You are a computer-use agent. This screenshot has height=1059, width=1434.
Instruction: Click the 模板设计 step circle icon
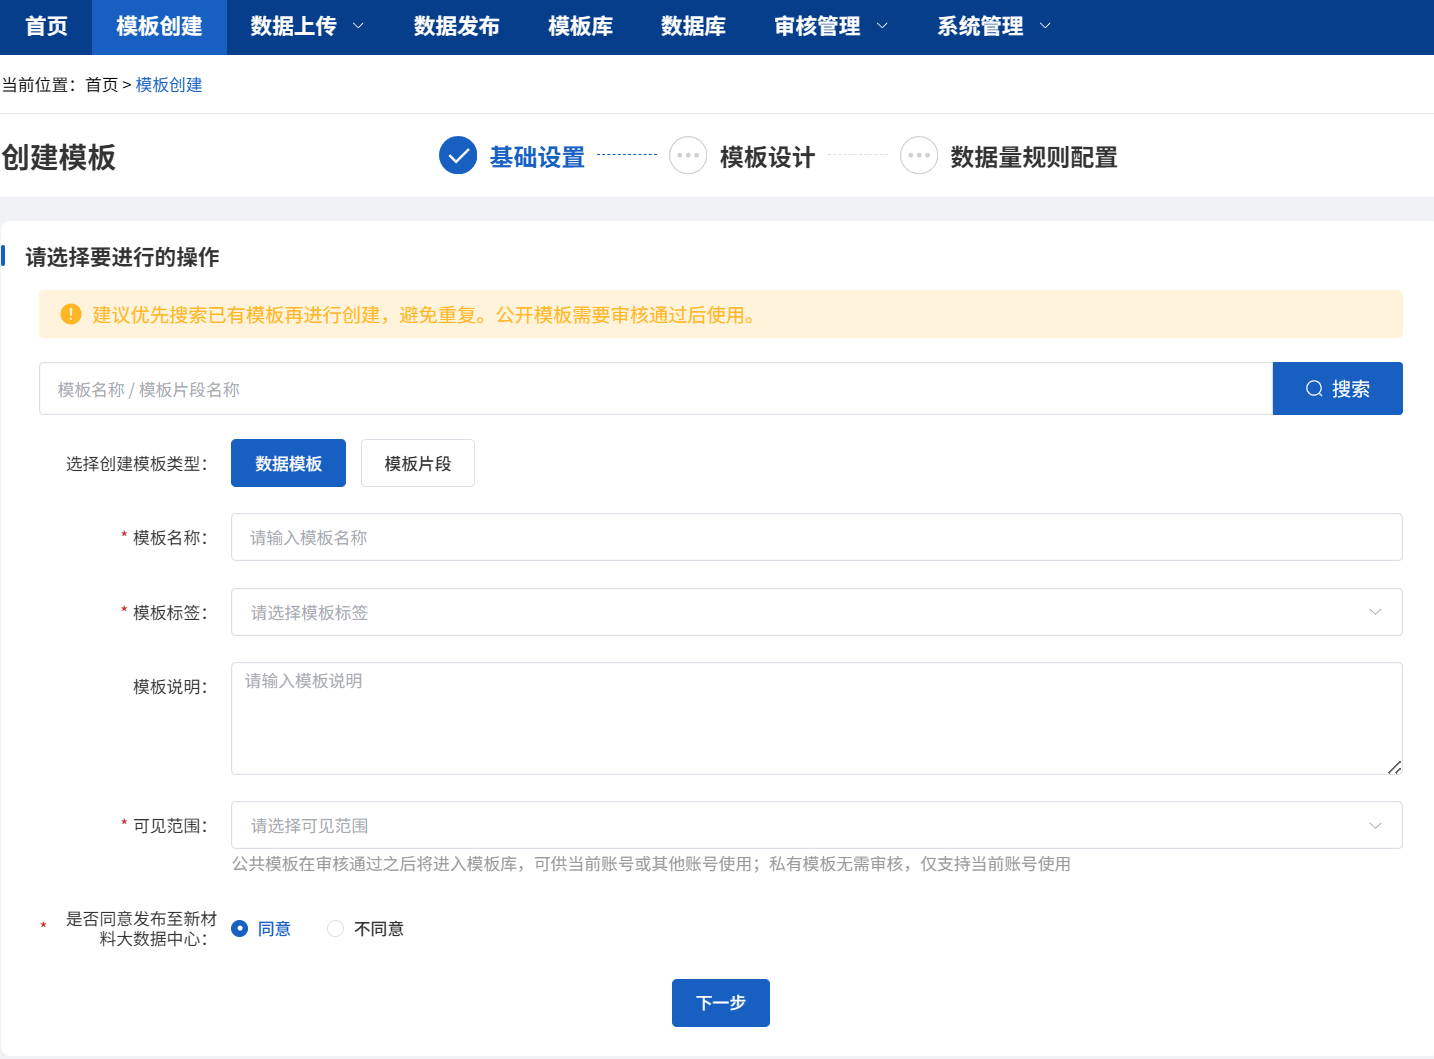(x=688, y=156)
